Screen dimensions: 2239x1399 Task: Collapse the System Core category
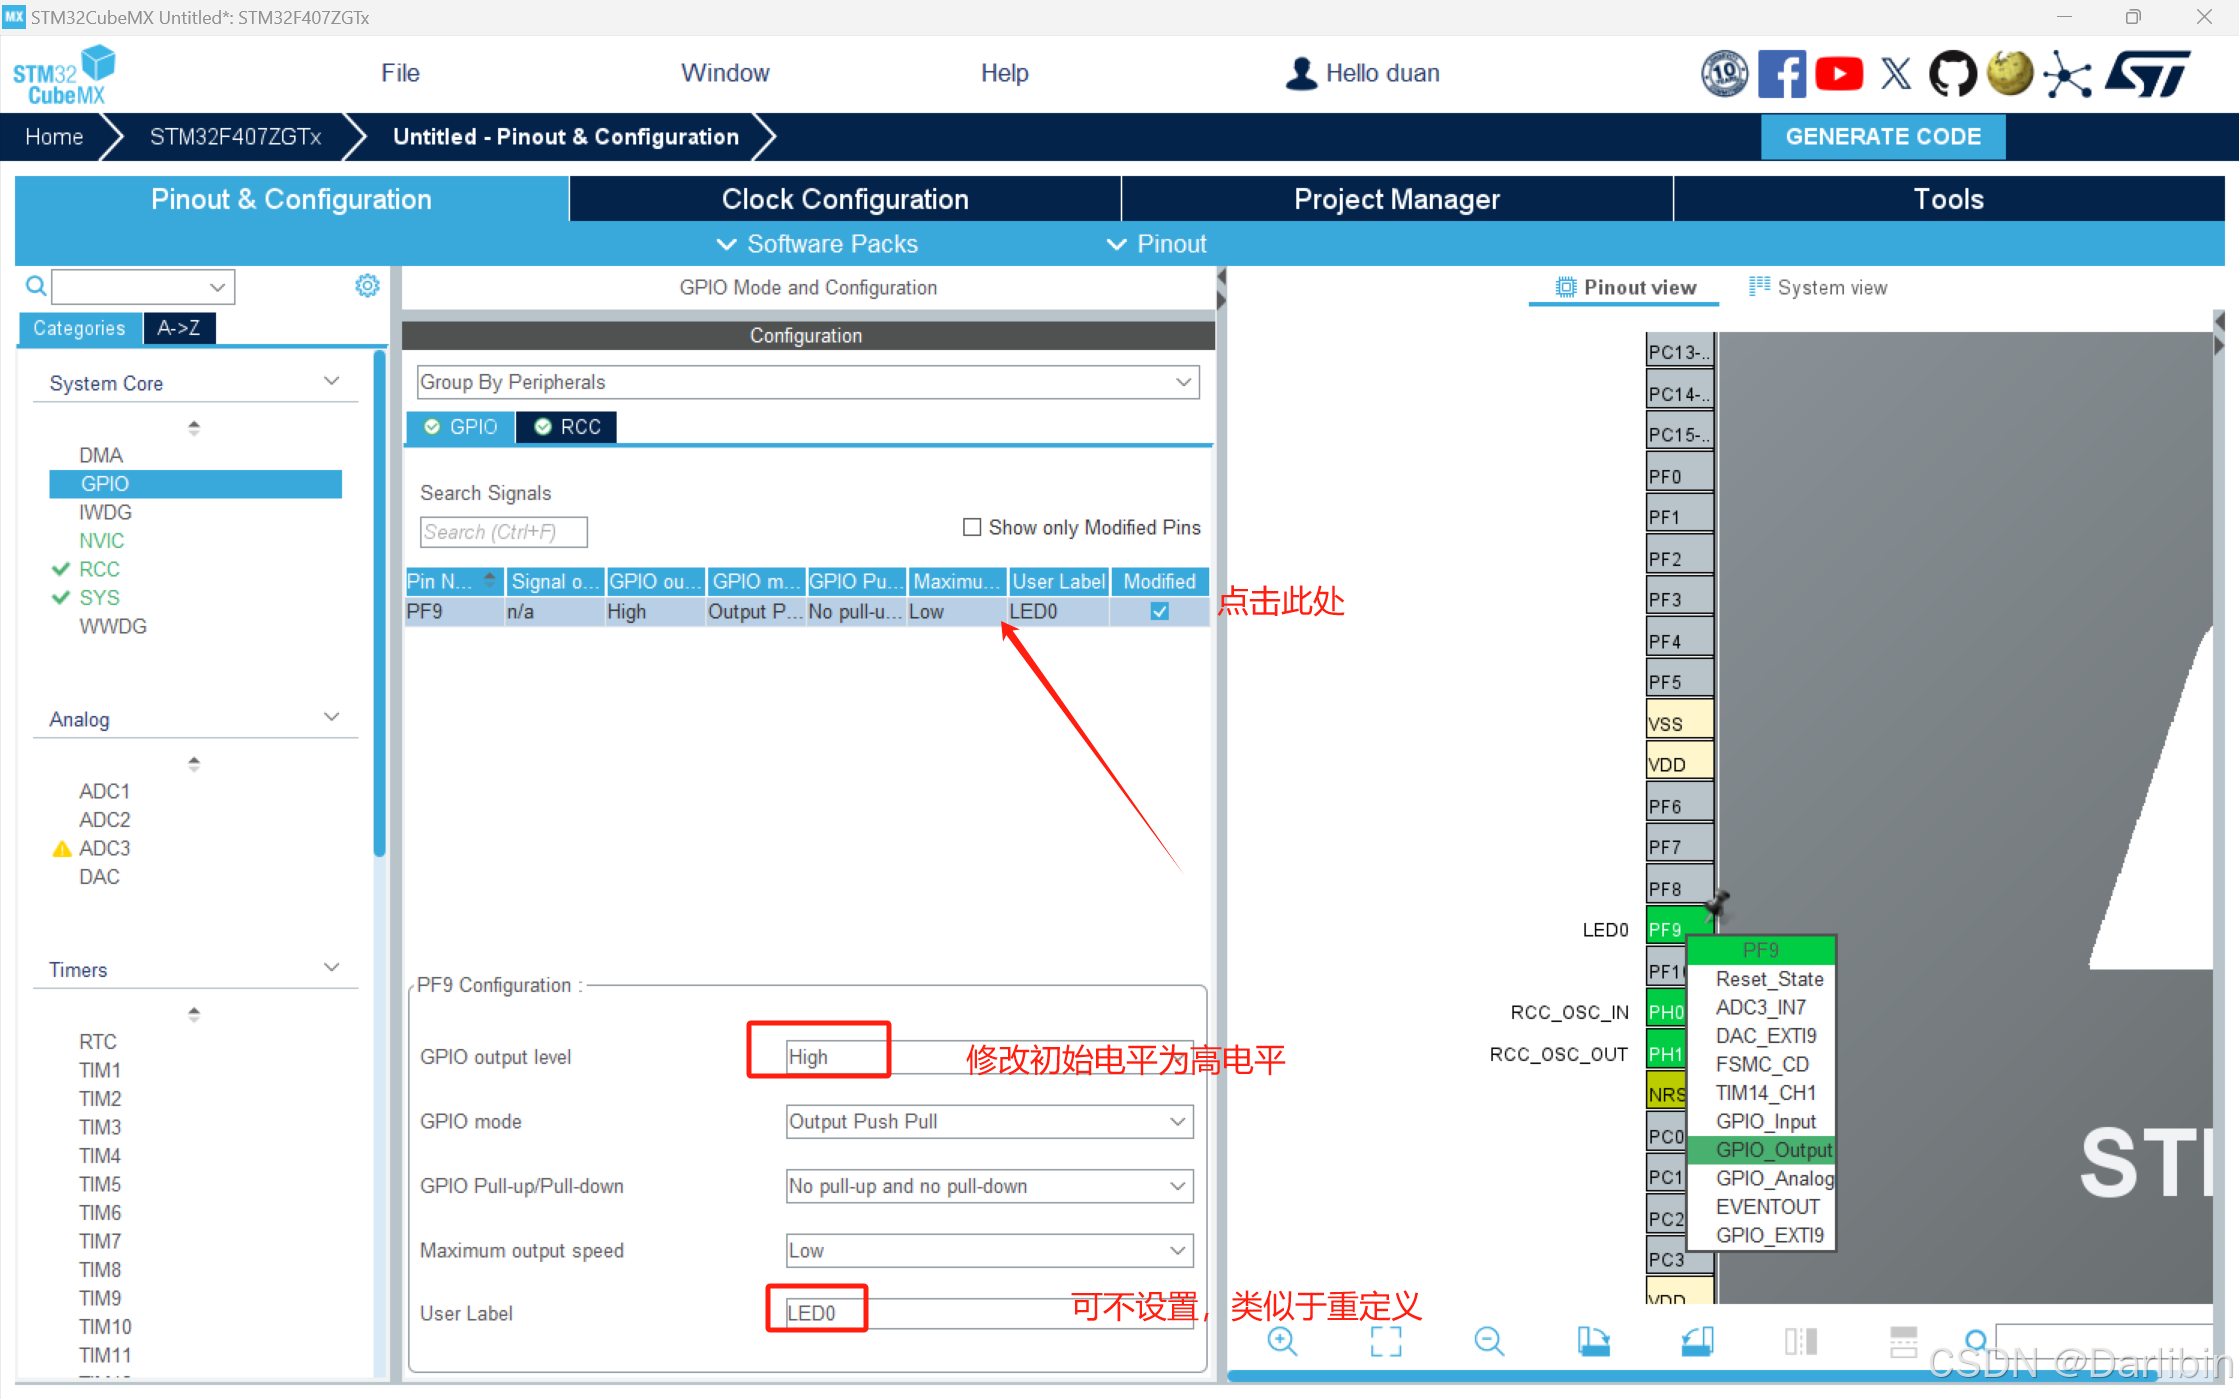click(331, 380)
